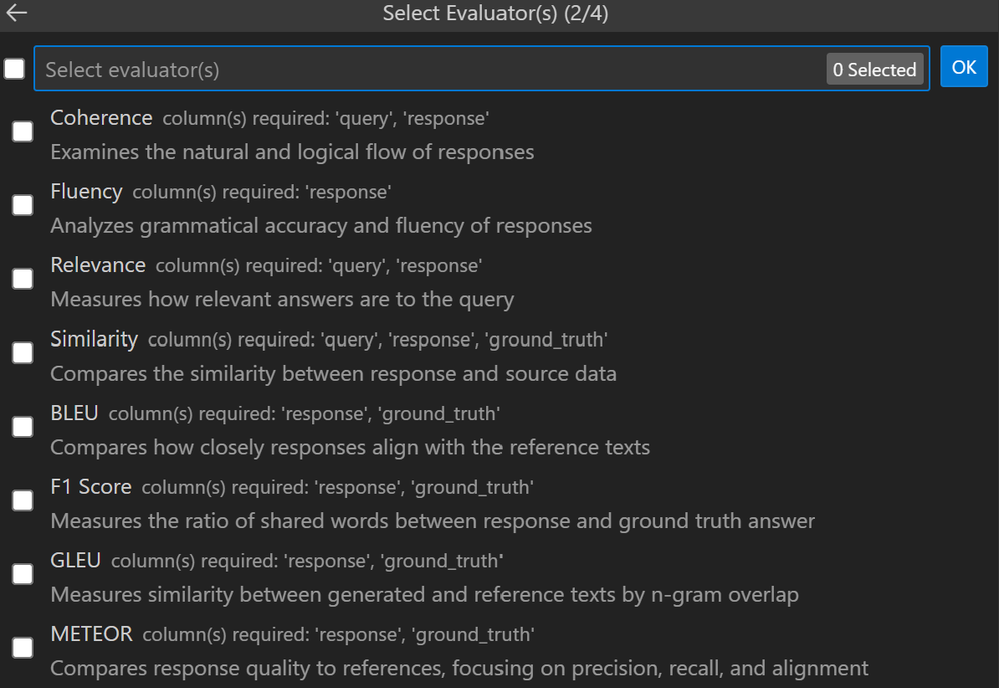Check the GLEU evaluator checkbox
The width and height of the screenshot is (999, 688).
[22, 574]
